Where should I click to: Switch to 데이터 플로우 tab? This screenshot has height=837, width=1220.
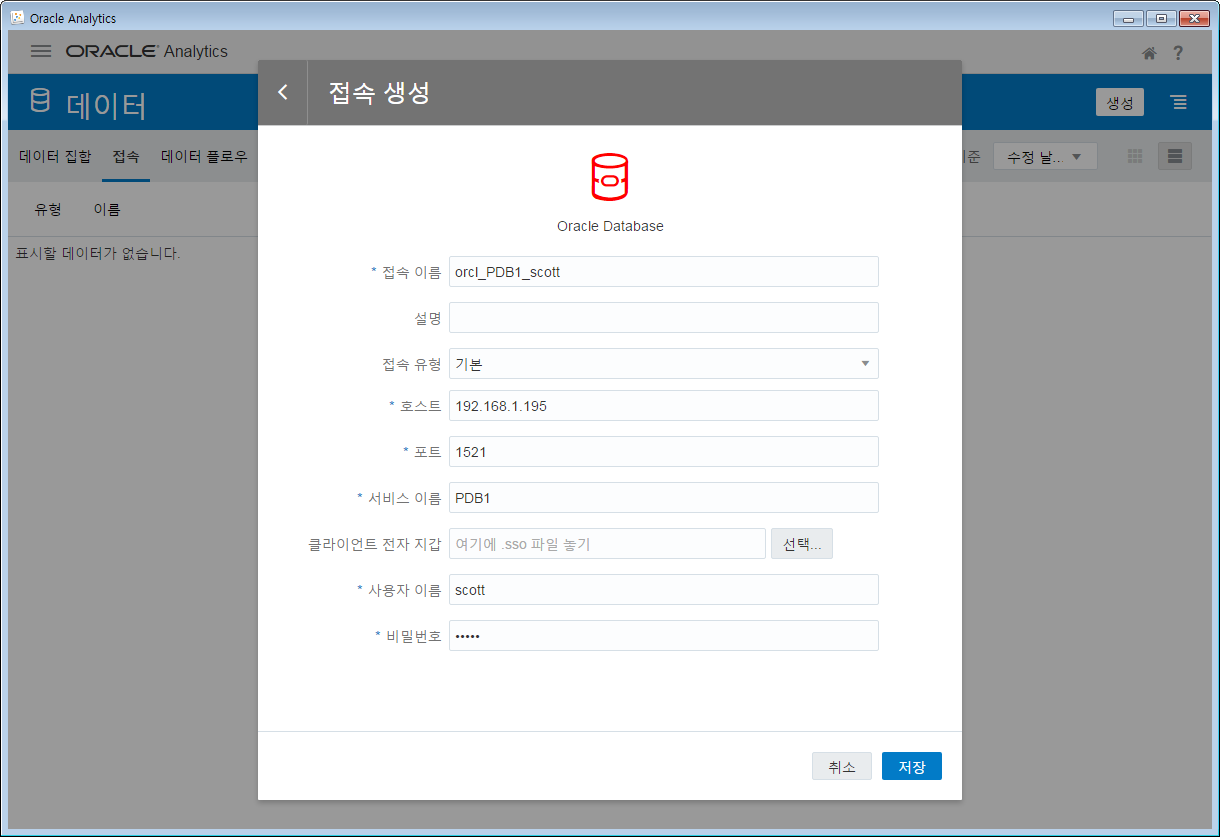click(204, 156)
